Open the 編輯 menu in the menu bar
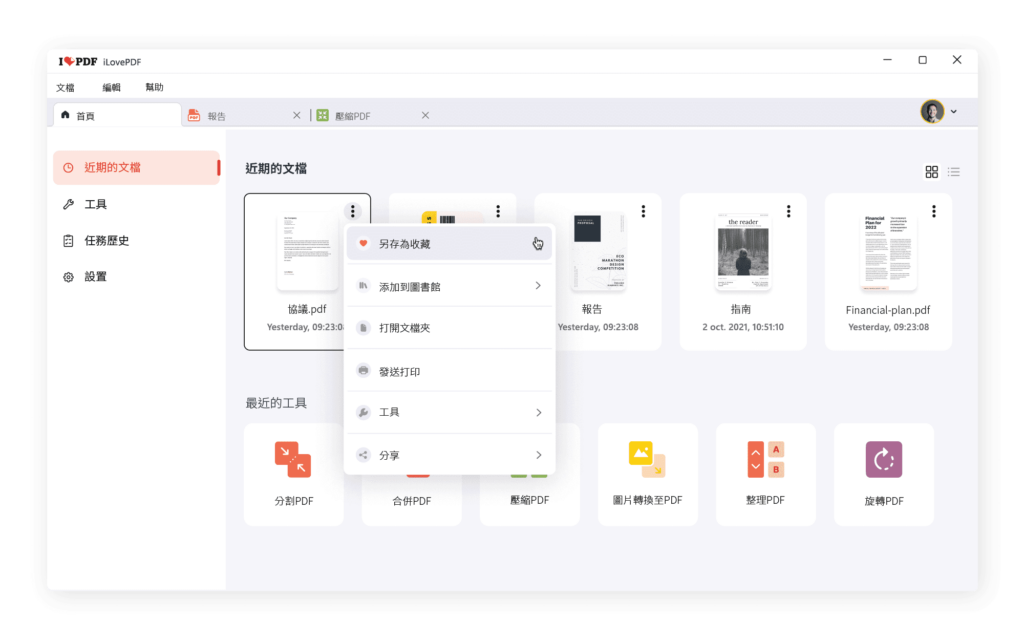This screenshot has height=642, width=1024. tap(112, 88)
